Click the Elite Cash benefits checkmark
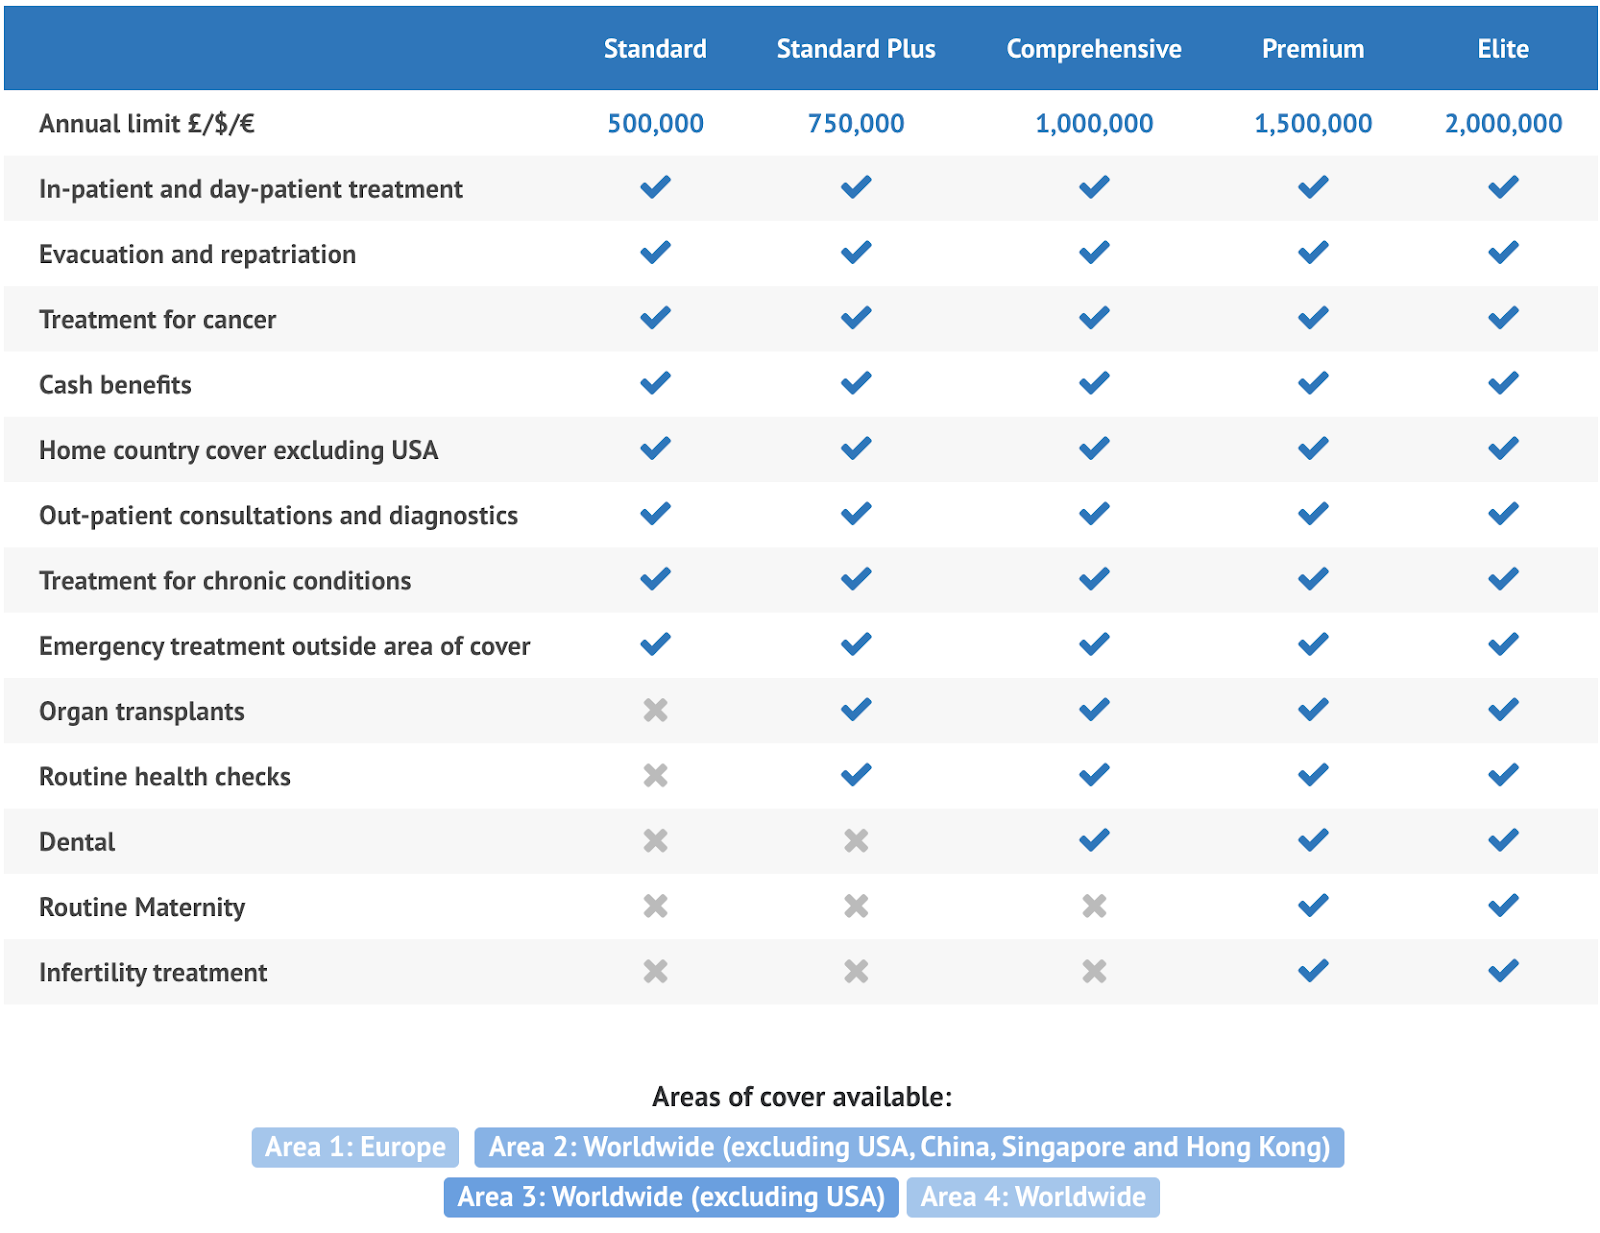The width and height of the screenshot is (1600, 1233). [x=1503, y=384]
